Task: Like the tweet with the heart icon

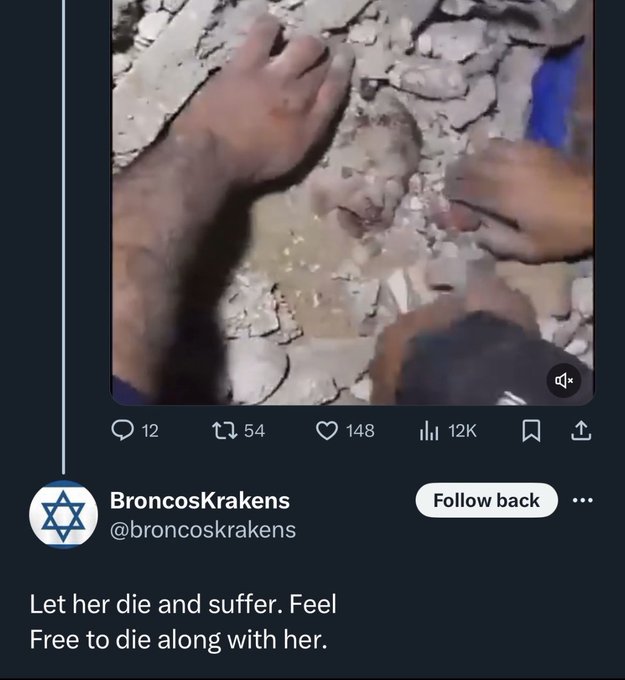Action: [327, 431]
